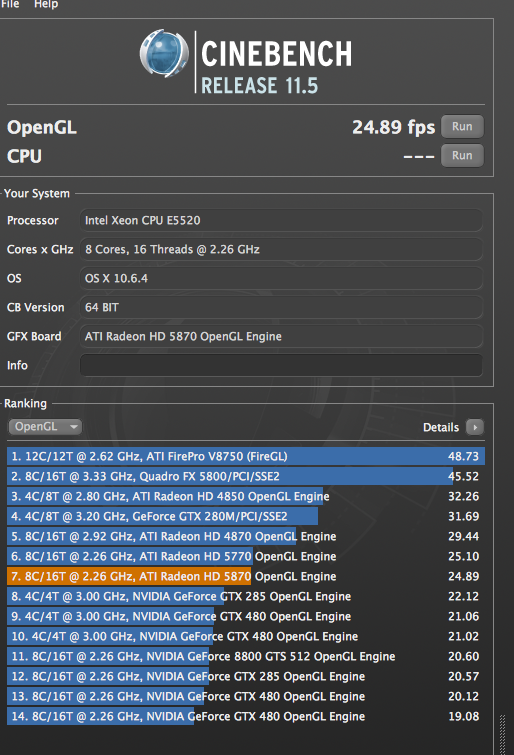The height and width of the screenshot is (755, 514).
Task: Click the Processor field Intel Xeon CPU E5520
Action: pyautogui.click(x=281, y=221)
